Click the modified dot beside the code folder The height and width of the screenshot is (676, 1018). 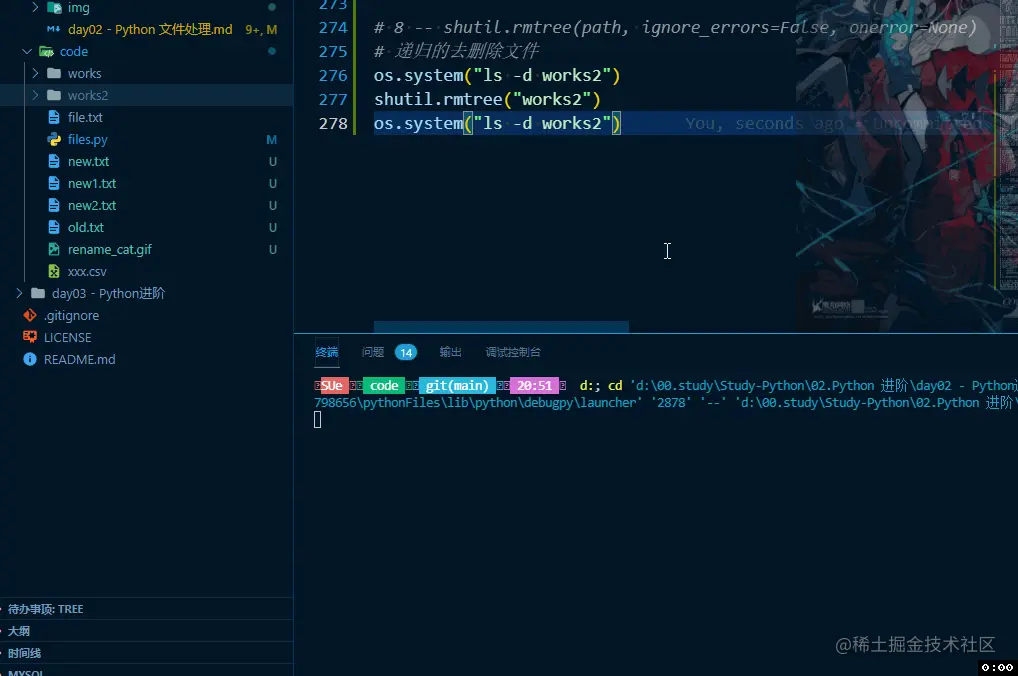pyautogui.click(x=270, y=51)
